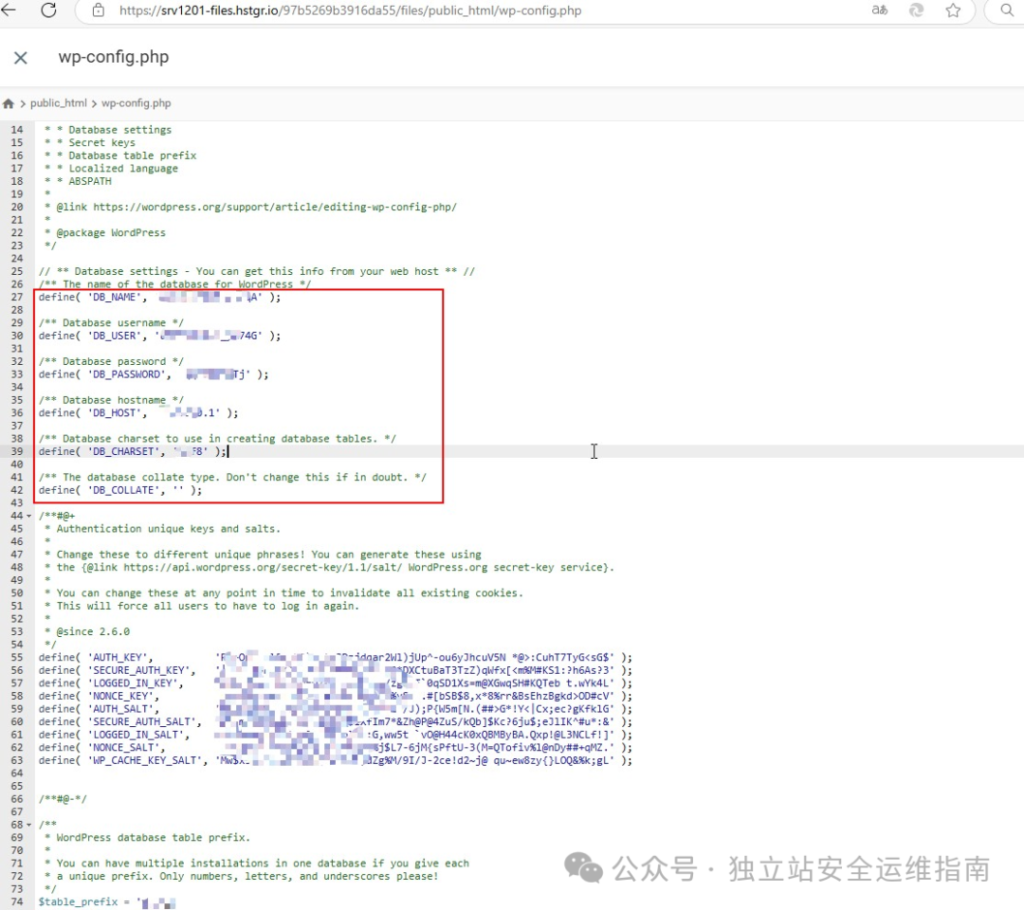
Task: Click the SECURE_AUTH_KEY define line
Action: (335, 670)
